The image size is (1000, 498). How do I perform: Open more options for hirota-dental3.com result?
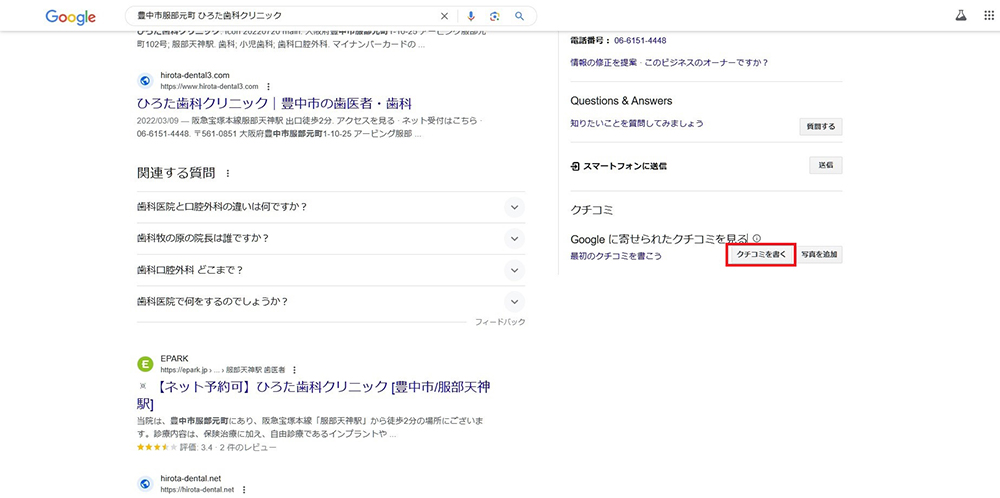click(x=269, y=87)
